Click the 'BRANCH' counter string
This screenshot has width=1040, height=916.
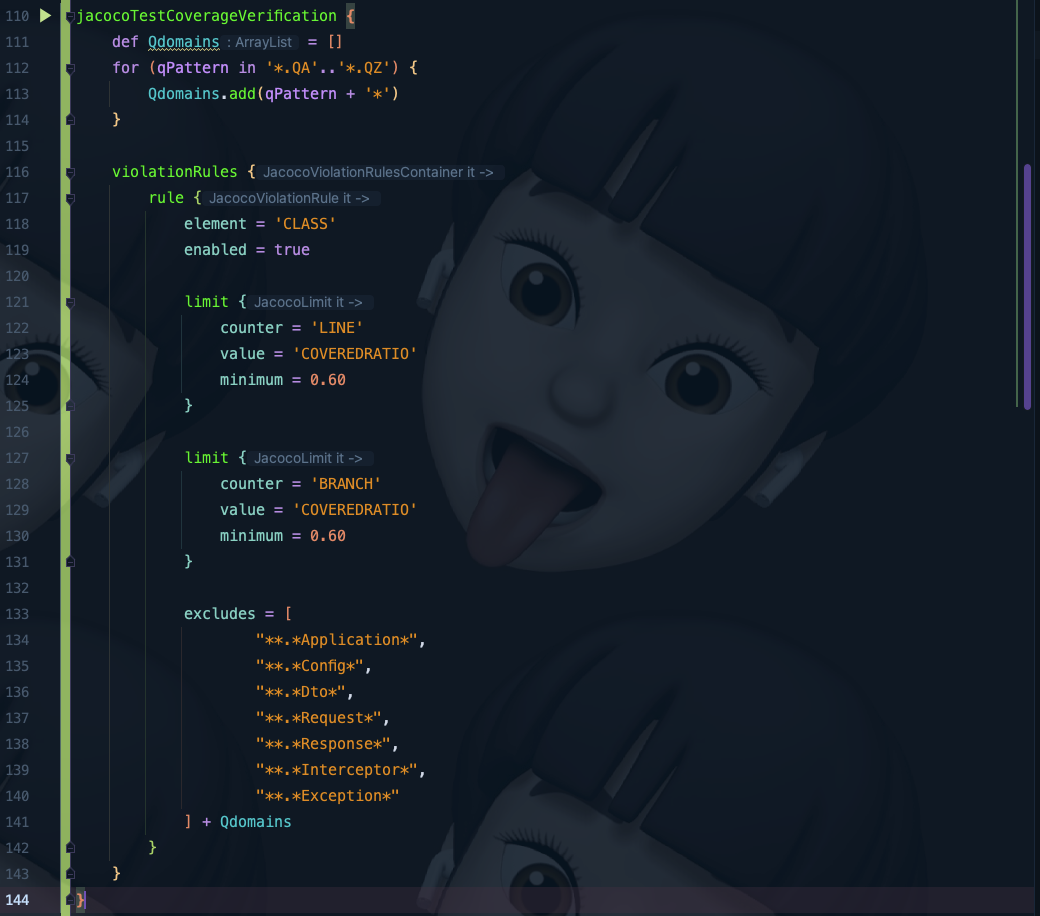pyautogui.click(x=346, y=484)
